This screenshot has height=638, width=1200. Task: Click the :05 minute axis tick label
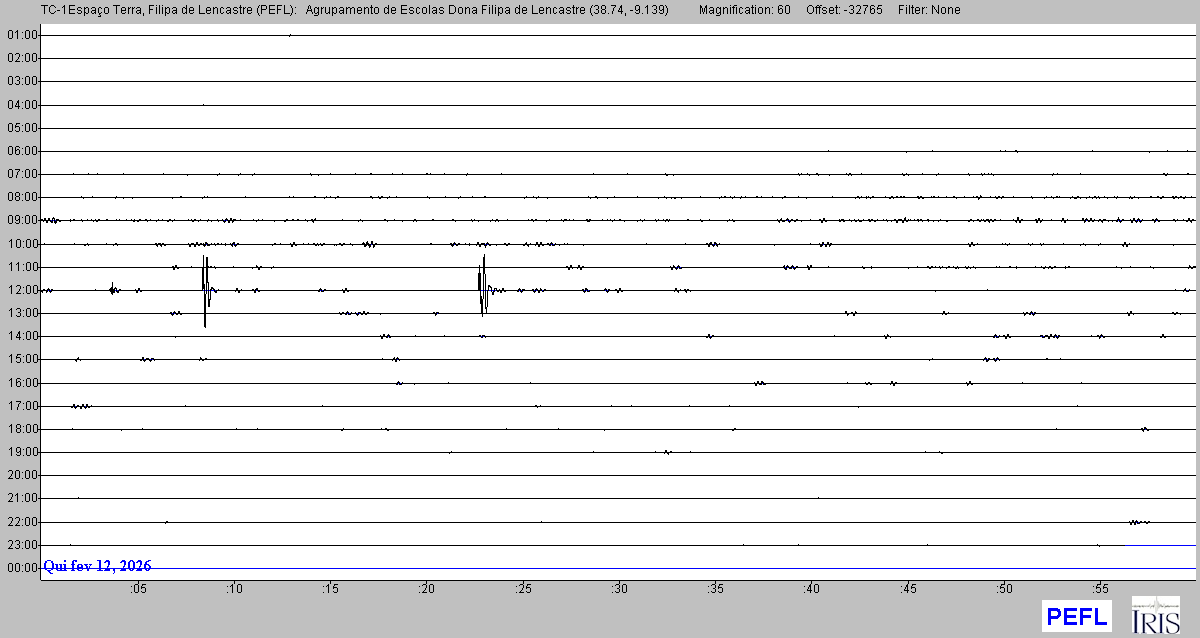click(138, 588)
